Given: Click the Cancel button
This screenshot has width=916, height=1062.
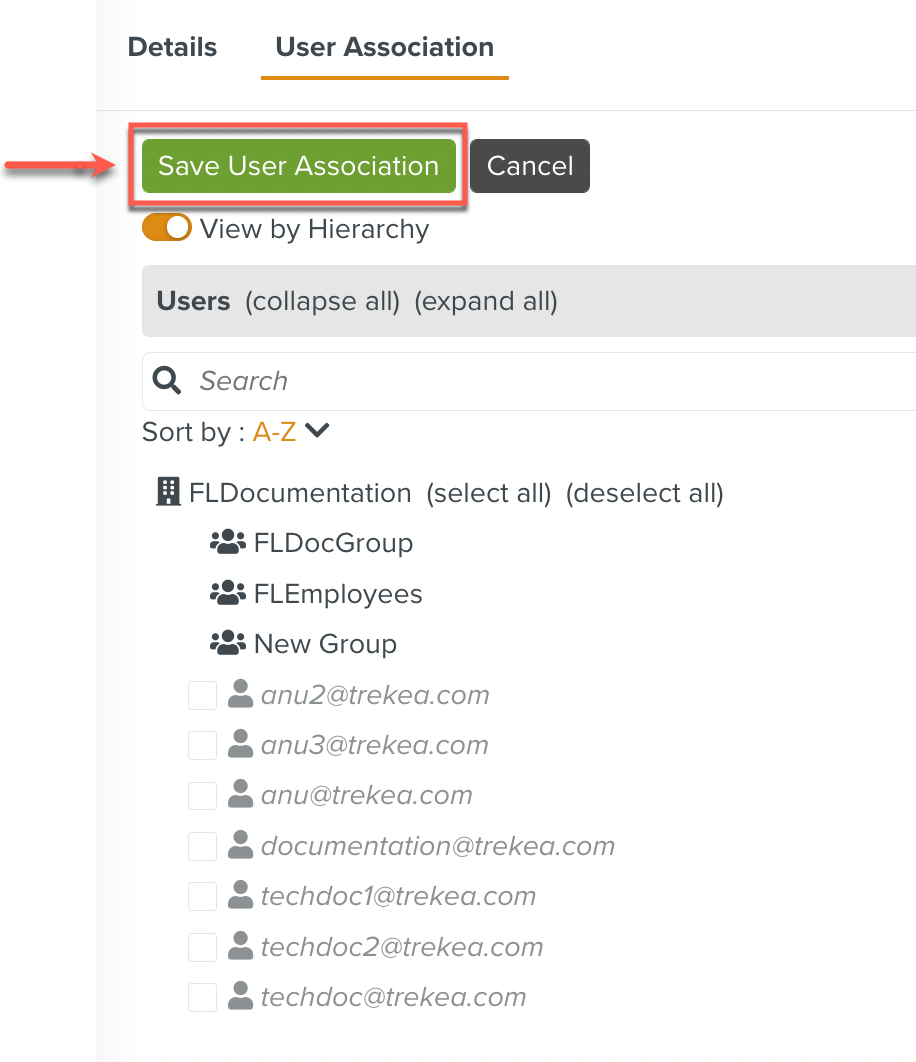Looking at the screenshot, I should (530, 166).
